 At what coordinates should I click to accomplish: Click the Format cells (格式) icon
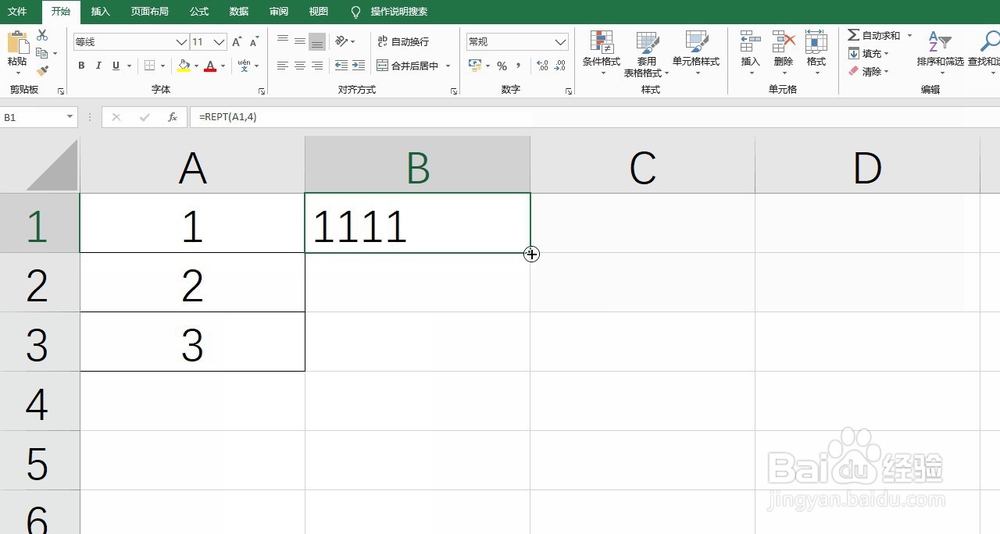pos(816,42)
